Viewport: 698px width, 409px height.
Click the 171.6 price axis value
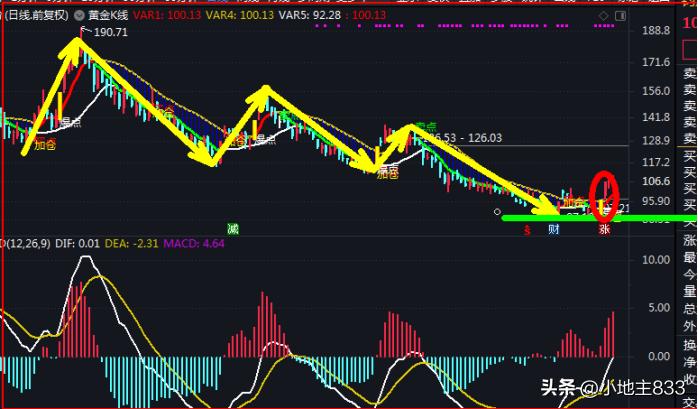tap(656, 62)
